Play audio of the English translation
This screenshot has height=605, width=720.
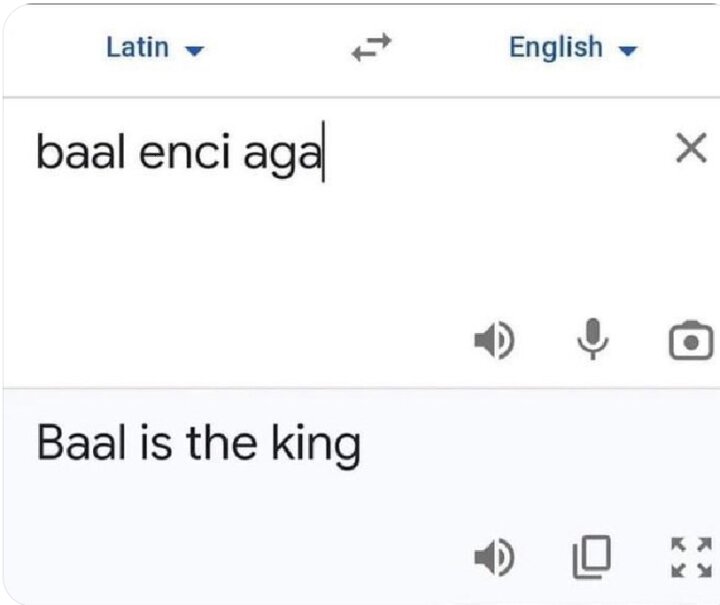click(495, 557)
